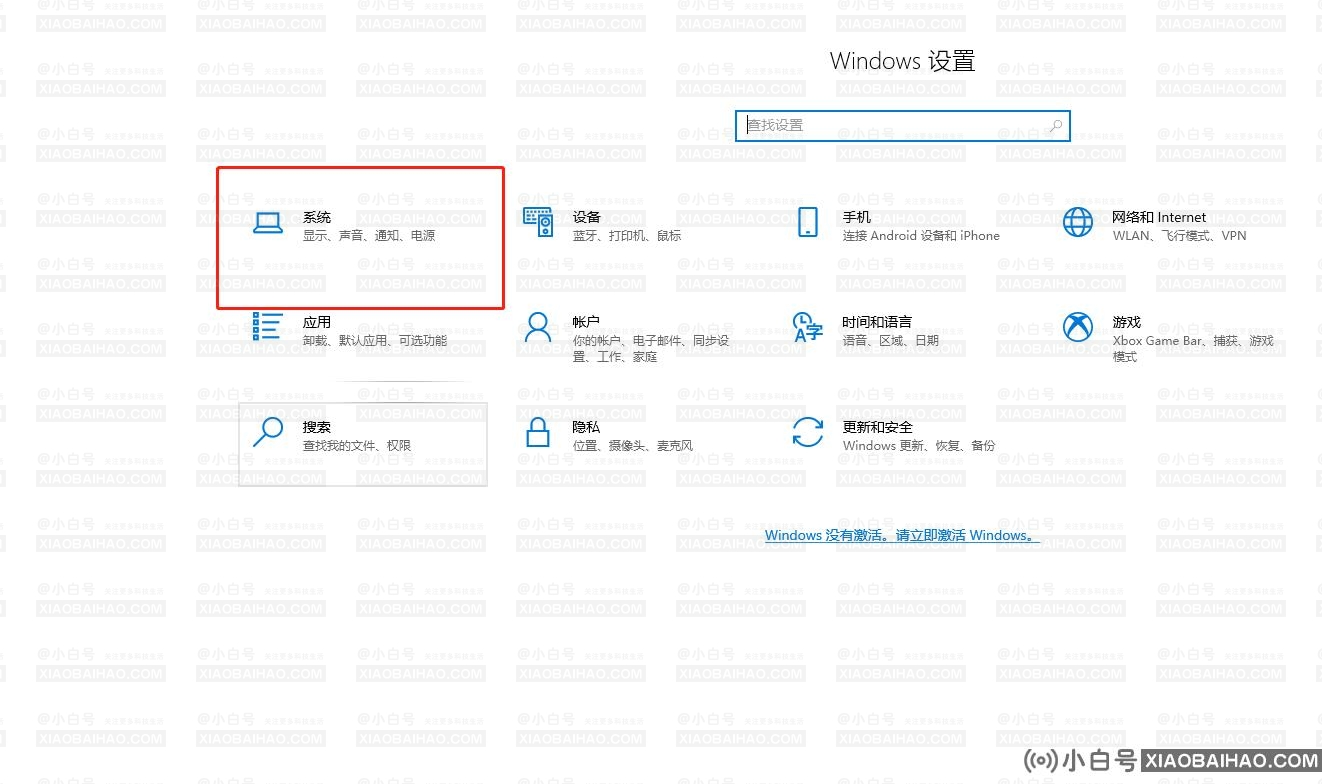This screenshot has height=784, width=1322.
Task: Select the 手机 heading
Action: pos(856,217)
